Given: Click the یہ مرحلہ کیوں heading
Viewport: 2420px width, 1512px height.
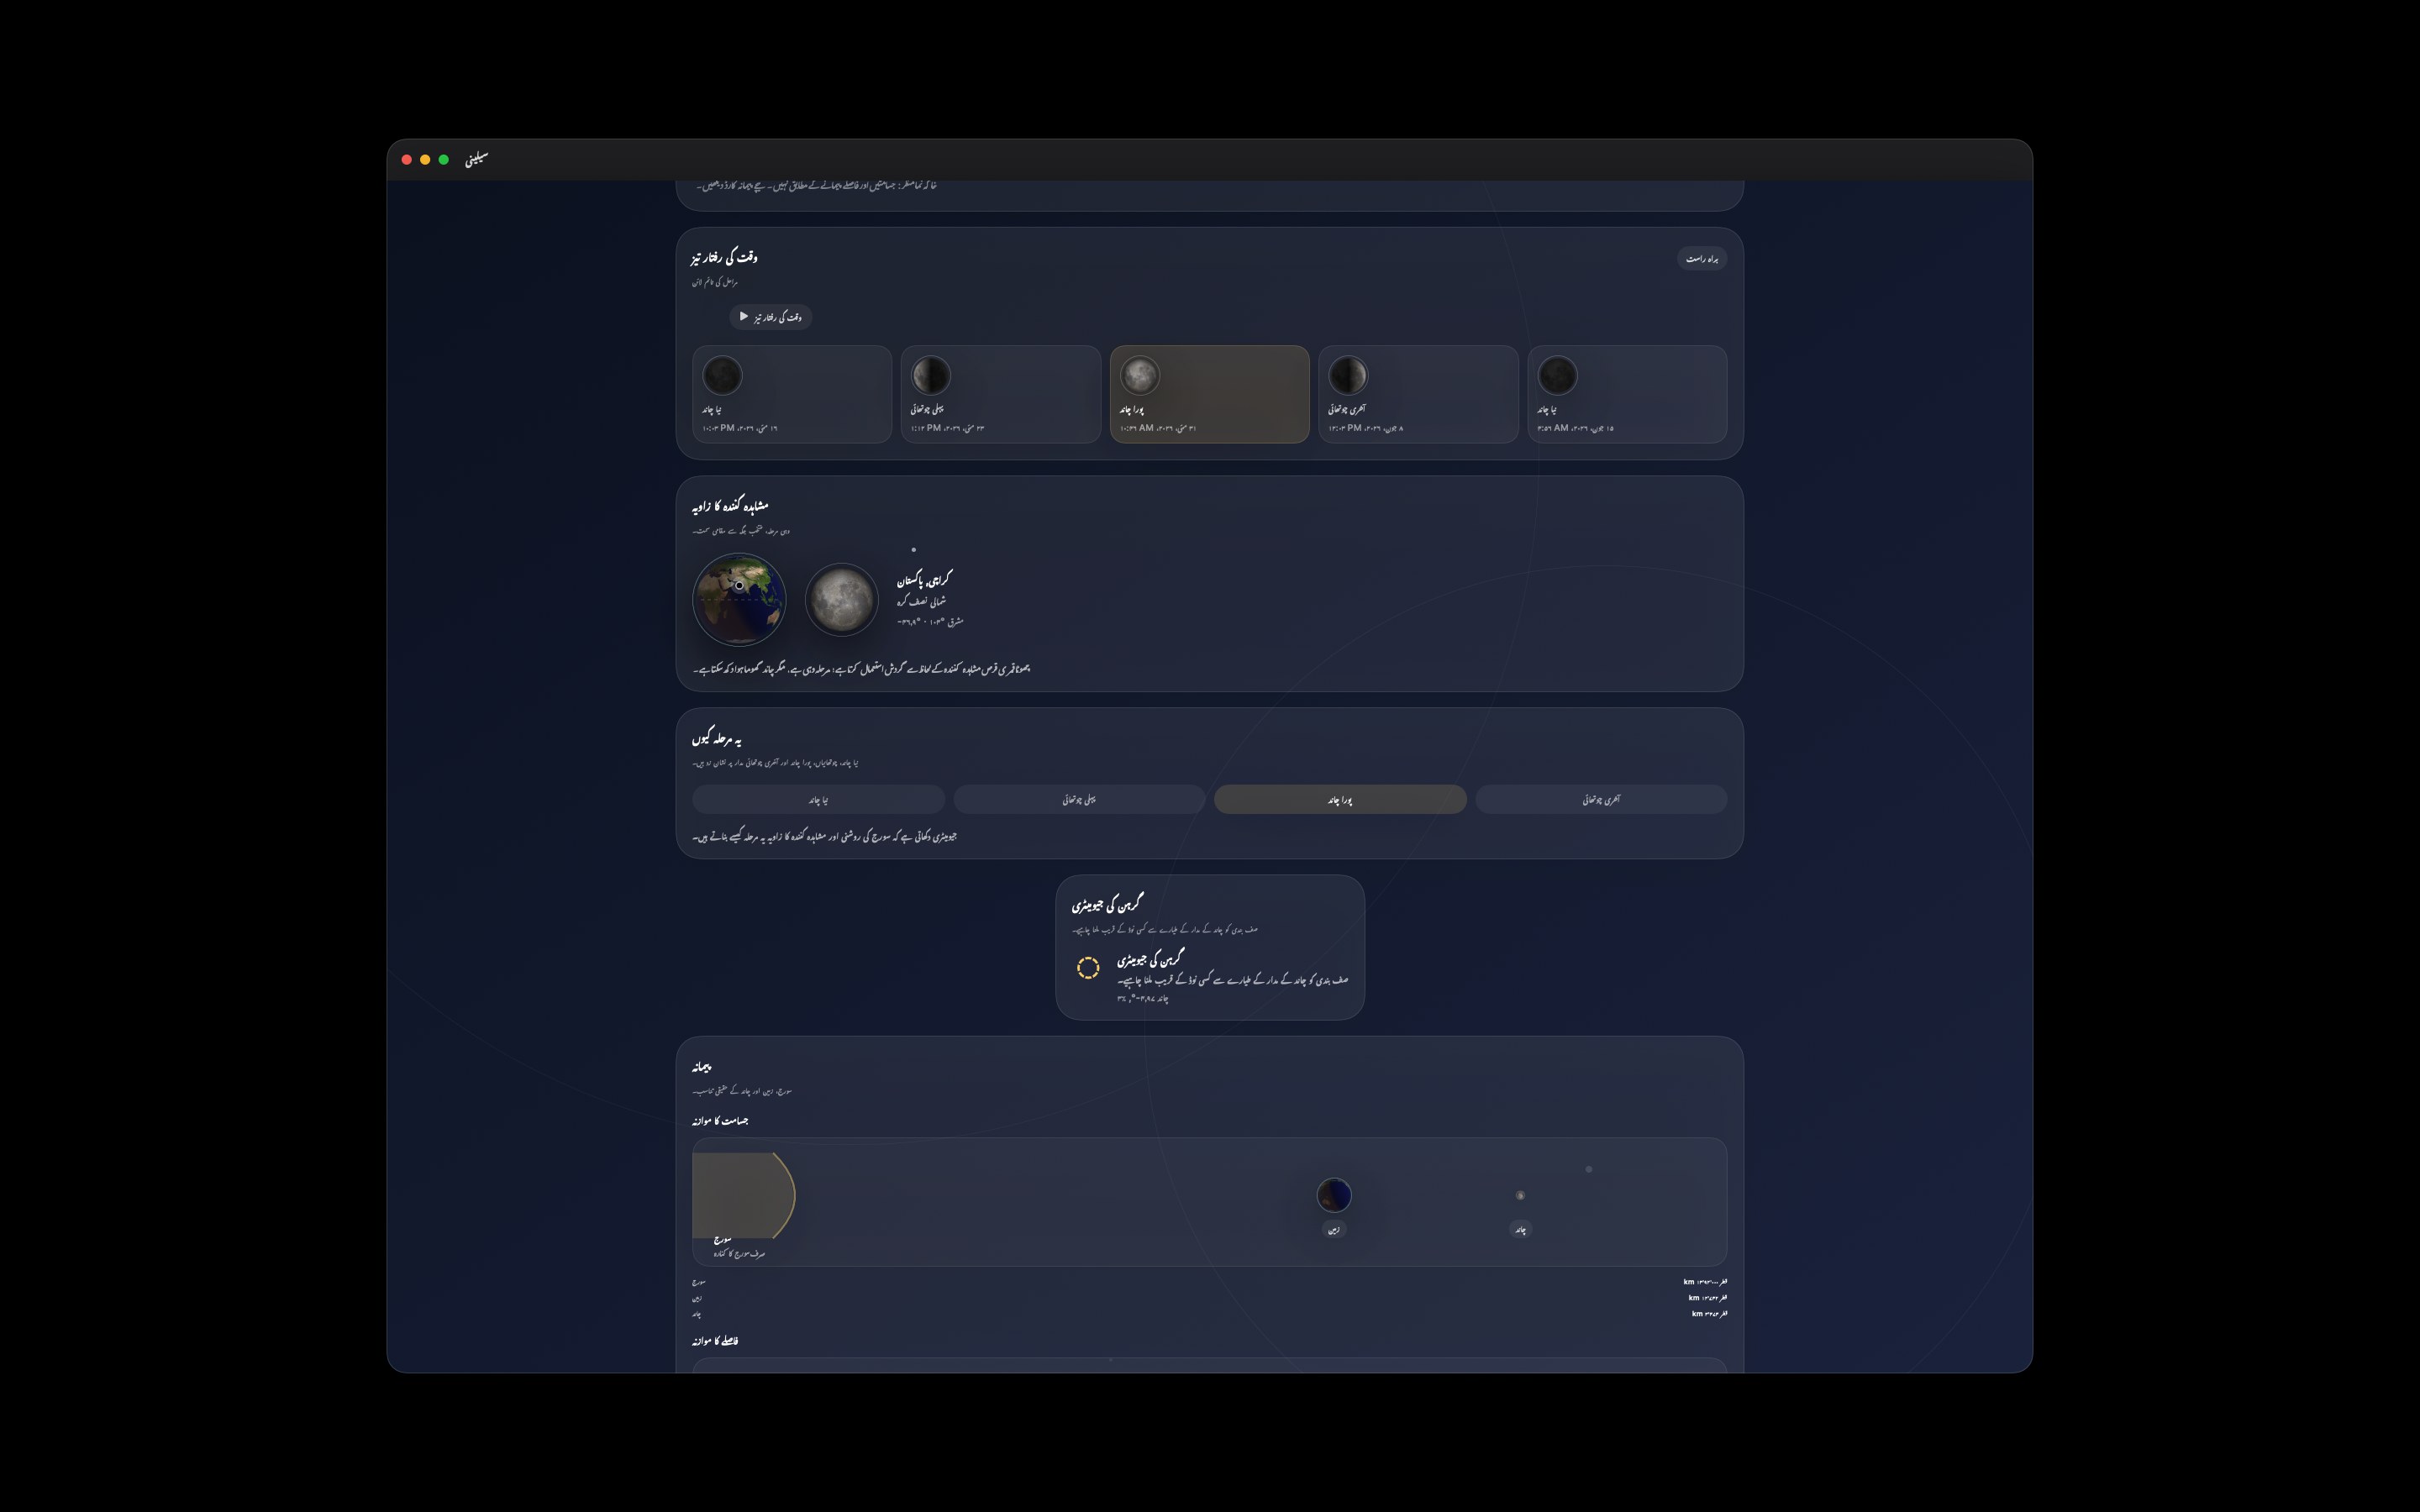Looking at the screenshot, I should click(716, 738).
